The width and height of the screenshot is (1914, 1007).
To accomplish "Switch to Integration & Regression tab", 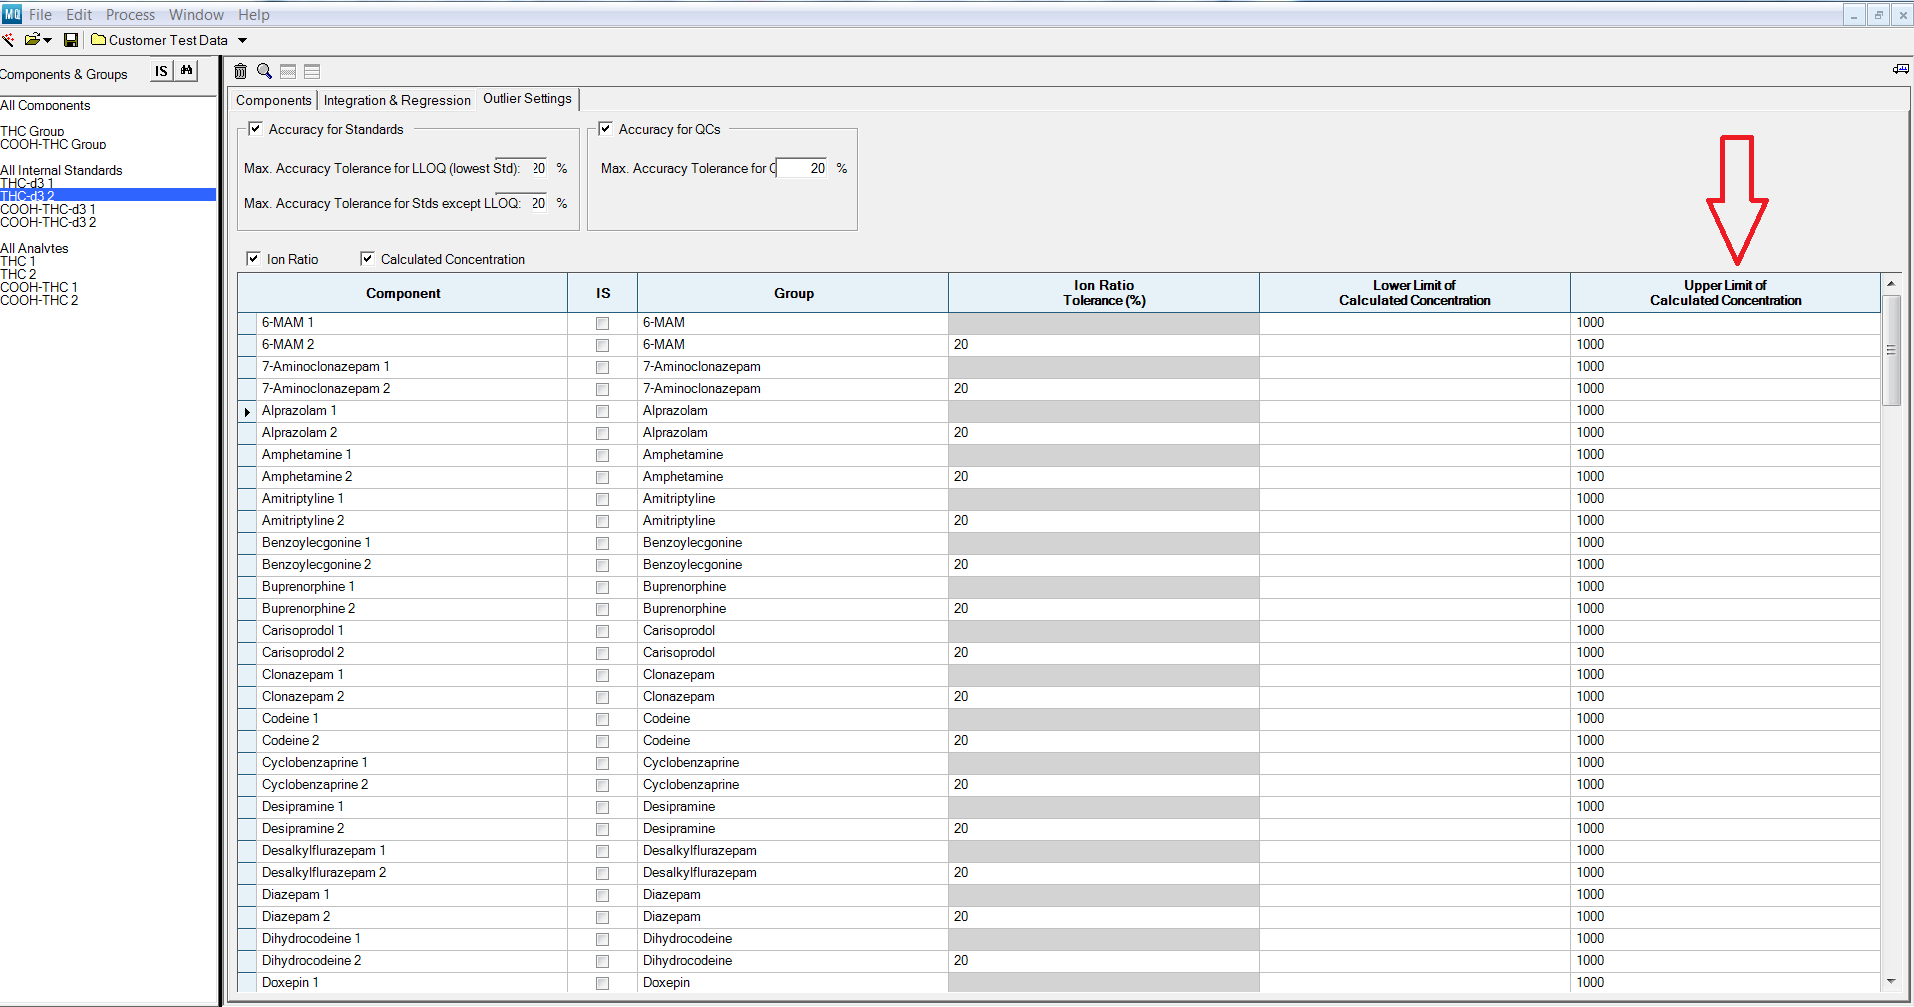I will pyautogui.click(x=397, y=101).
